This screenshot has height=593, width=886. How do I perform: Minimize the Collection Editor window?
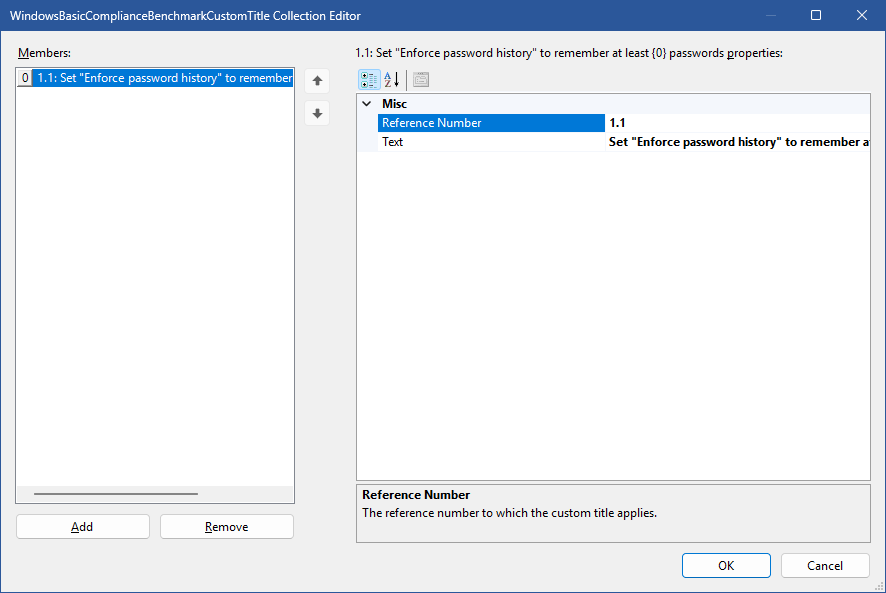tap(770, 15)
